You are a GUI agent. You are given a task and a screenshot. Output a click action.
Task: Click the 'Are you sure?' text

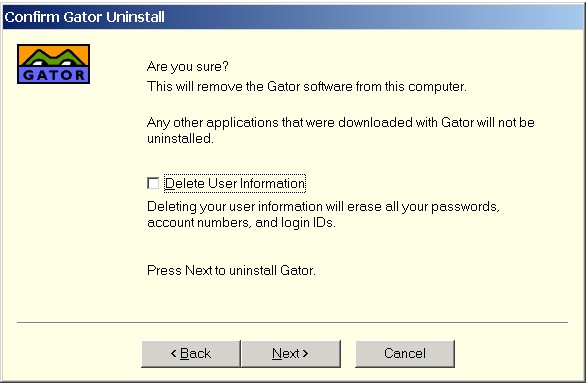point(188,67)
